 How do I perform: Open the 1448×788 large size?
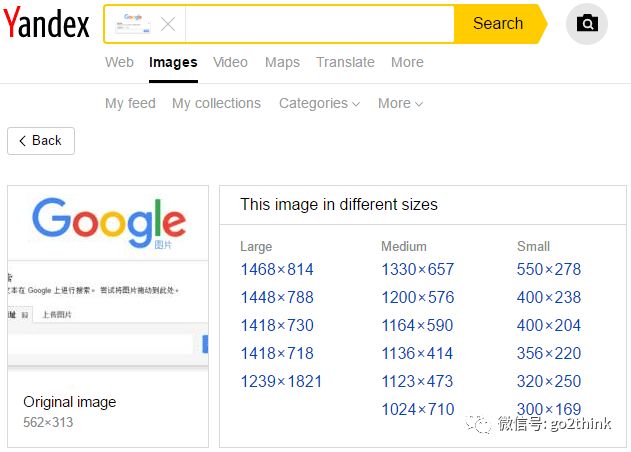click(277, 297)
